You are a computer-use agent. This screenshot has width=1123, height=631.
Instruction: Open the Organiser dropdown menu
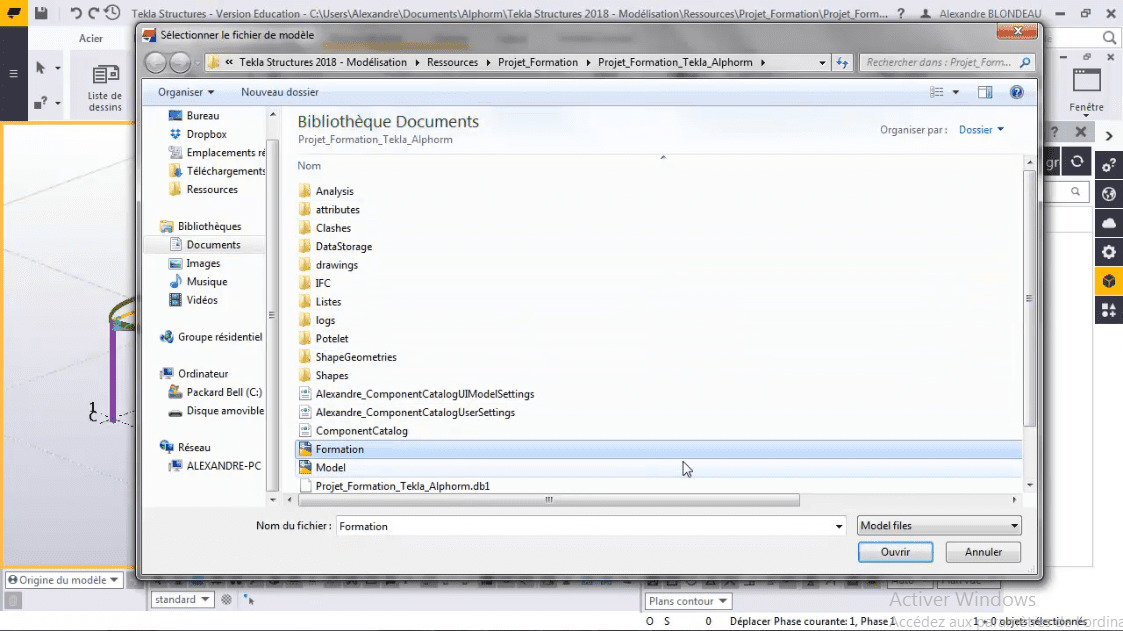[x=185, y=92]
